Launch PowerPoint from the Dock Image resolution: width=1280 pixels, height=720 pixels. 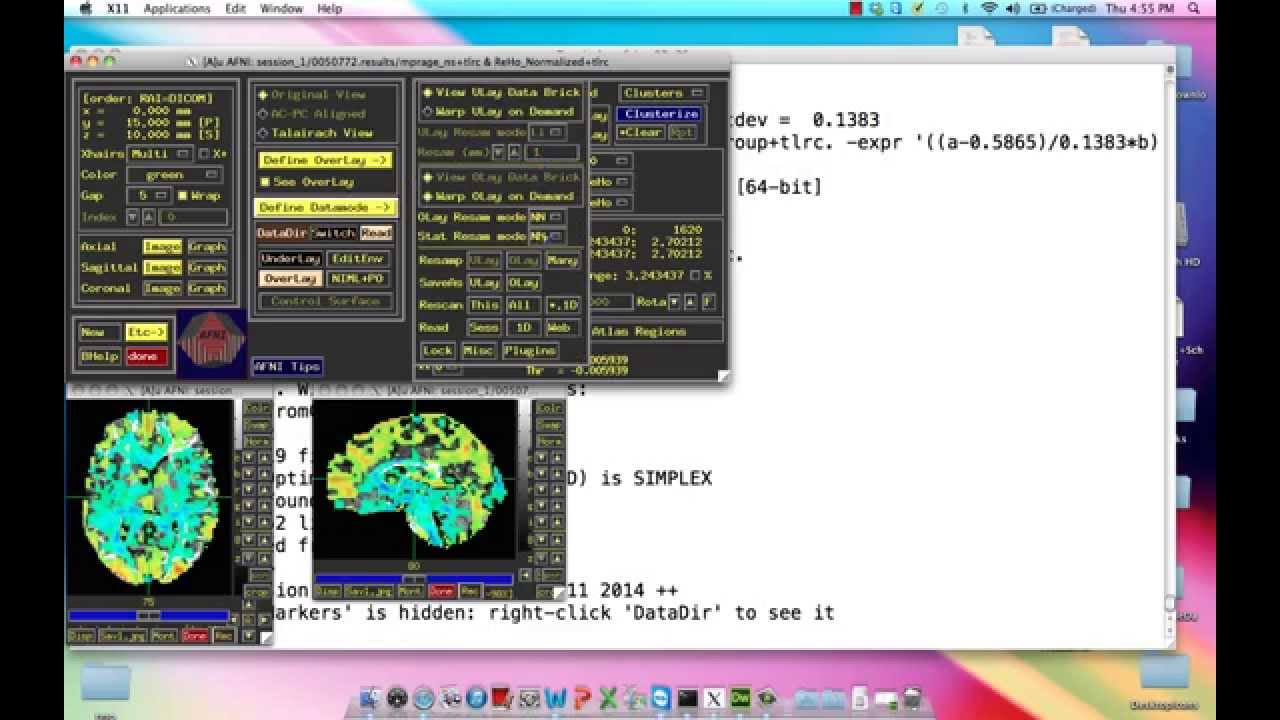tap(582, 697)
